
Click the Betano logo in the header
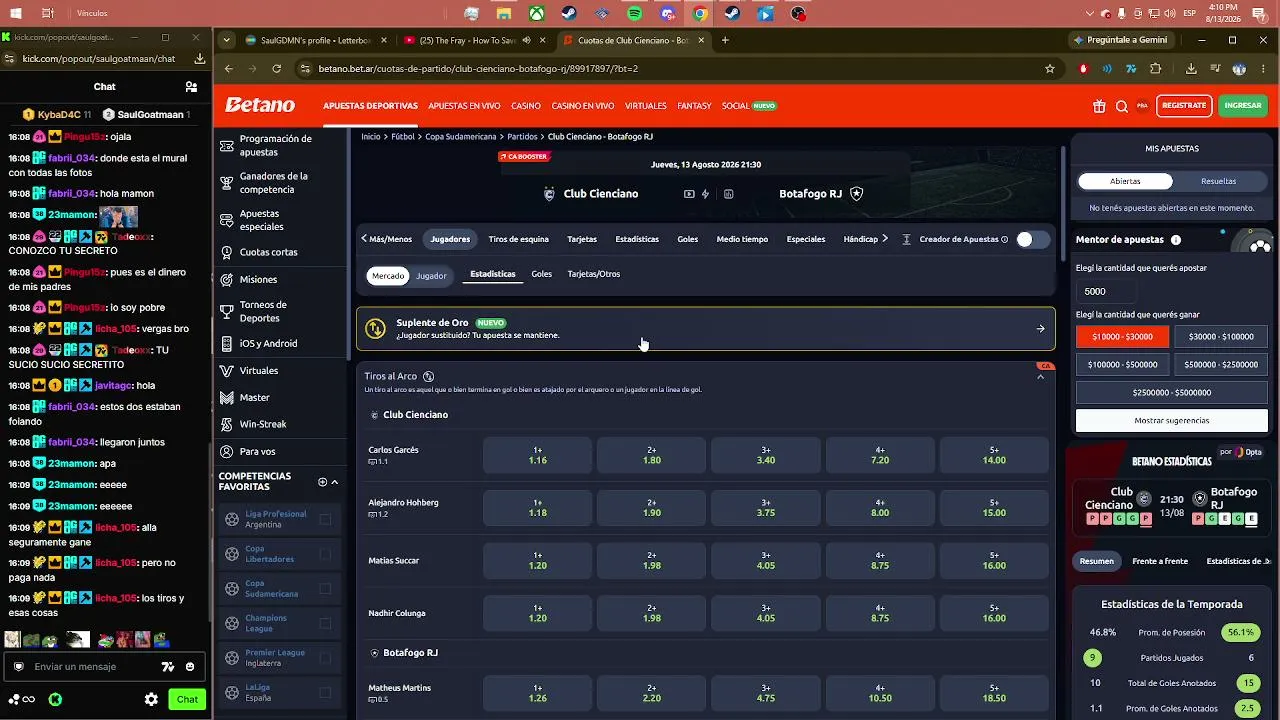coord(260,105)
